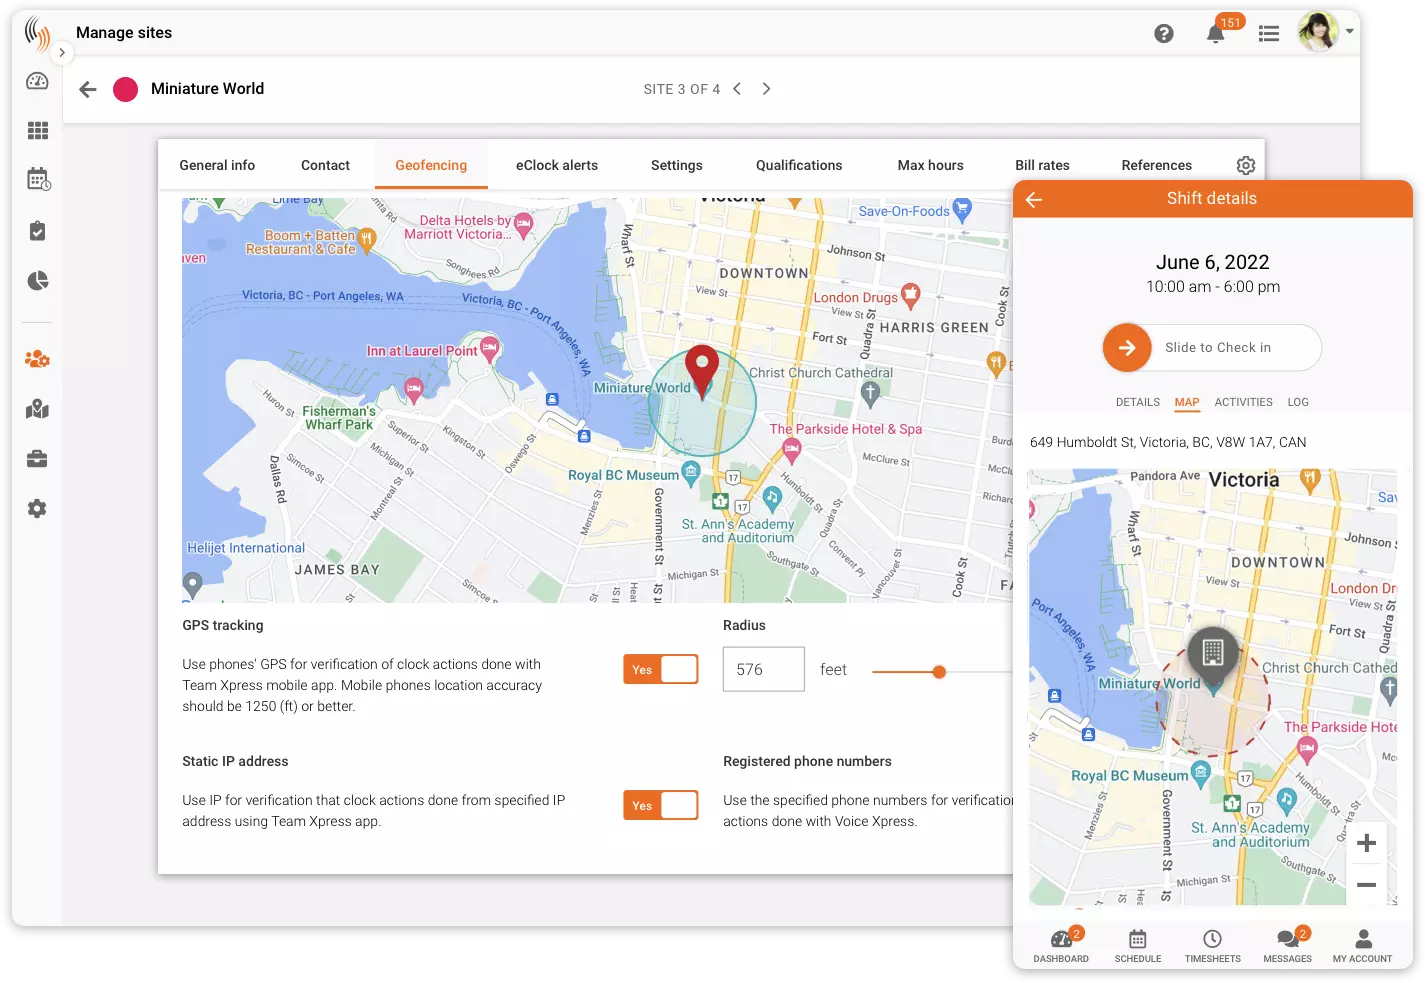This screenshot has height=983, width=1425.
Task: Open SCHEDULE in mobile bottom nav
Action: point(1138,945)
